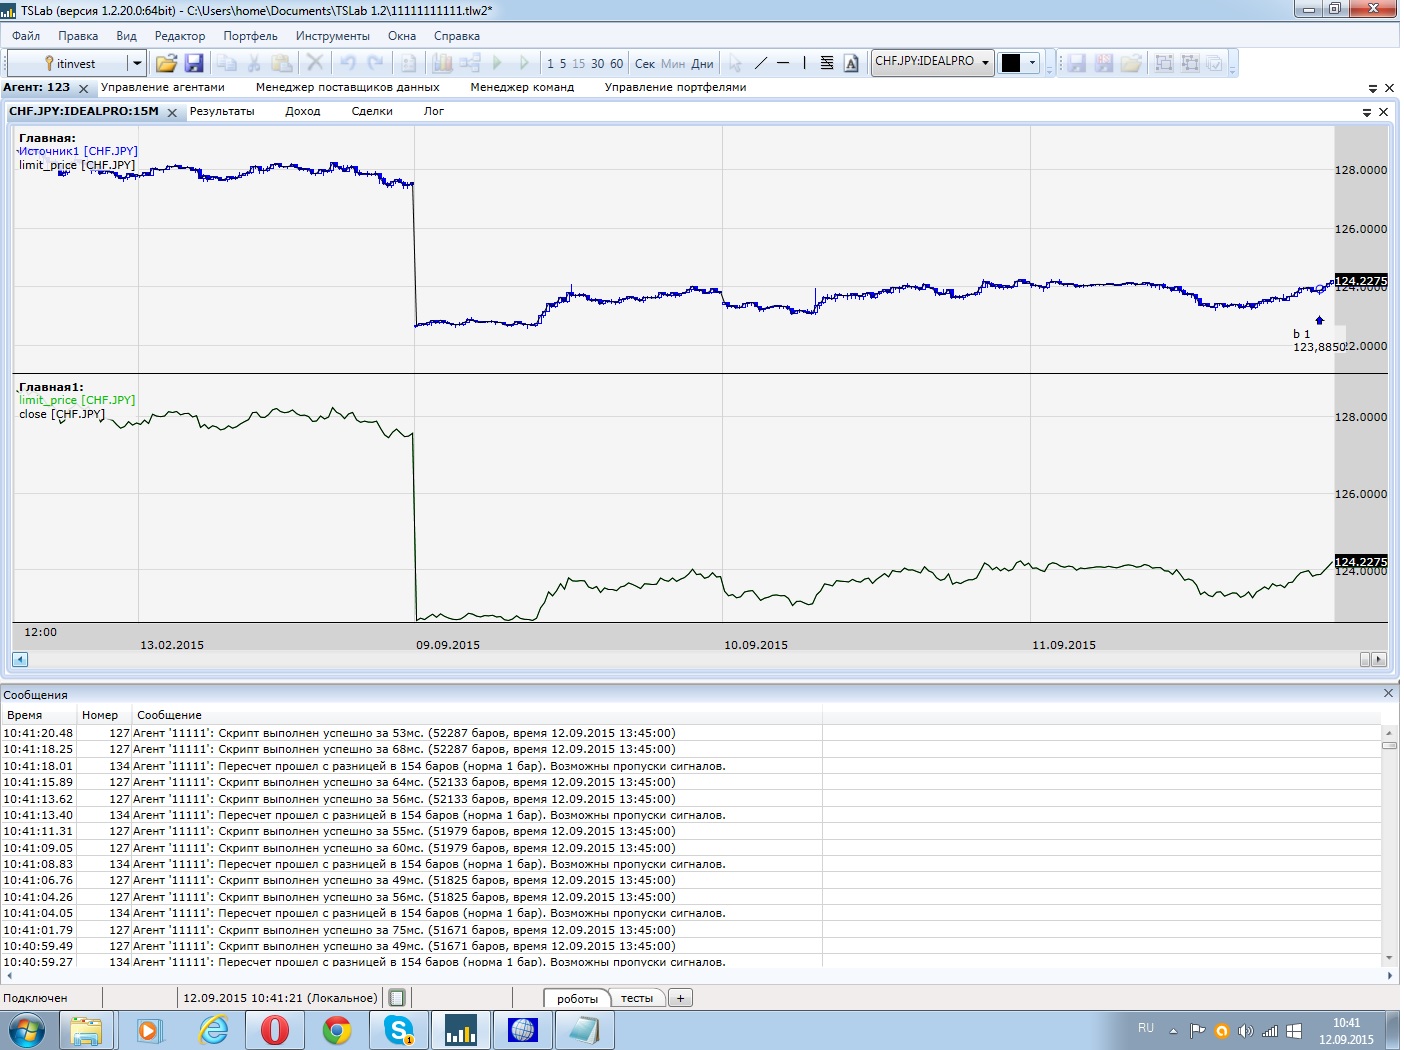Switch to the Доход tab
This screenshot has height=1050, width=1404.
(x=303, y=111)
